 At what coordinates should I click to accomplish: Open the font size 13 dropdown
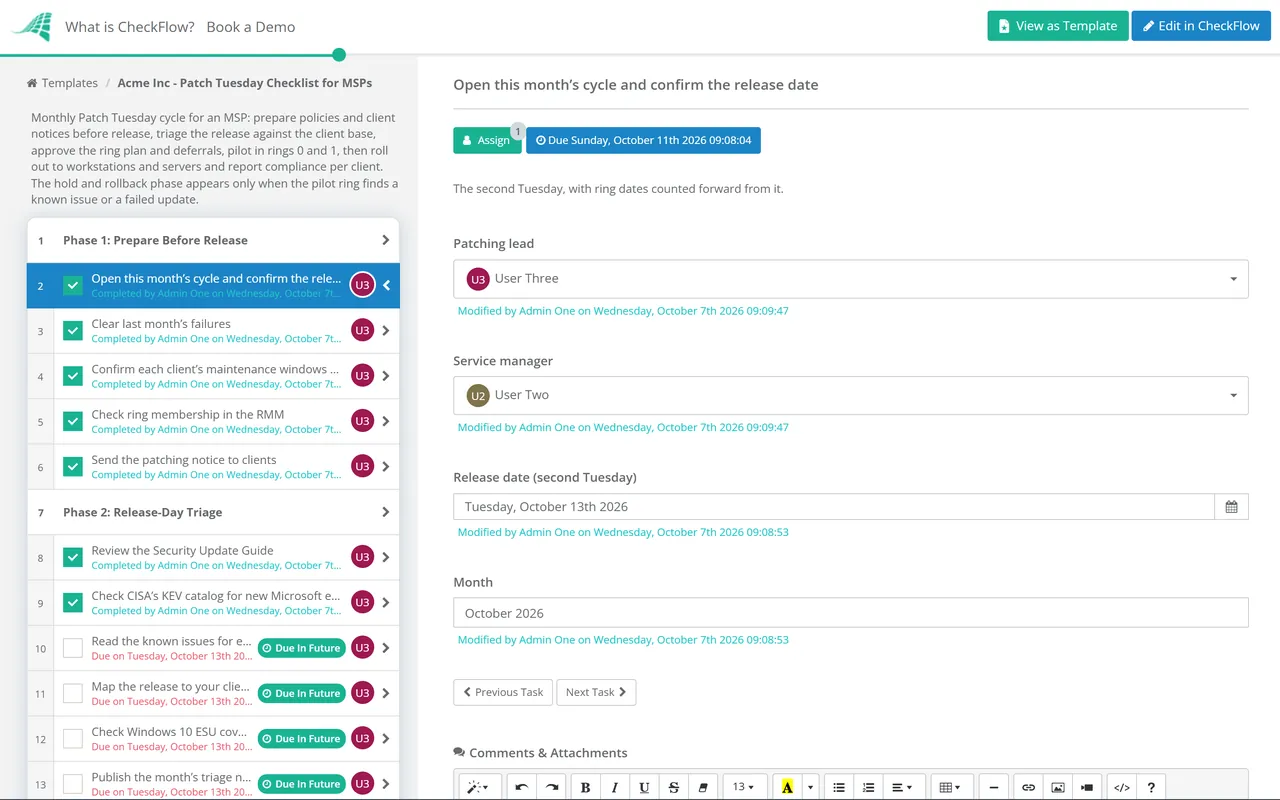pyautogui.click(x=744, y=787)
